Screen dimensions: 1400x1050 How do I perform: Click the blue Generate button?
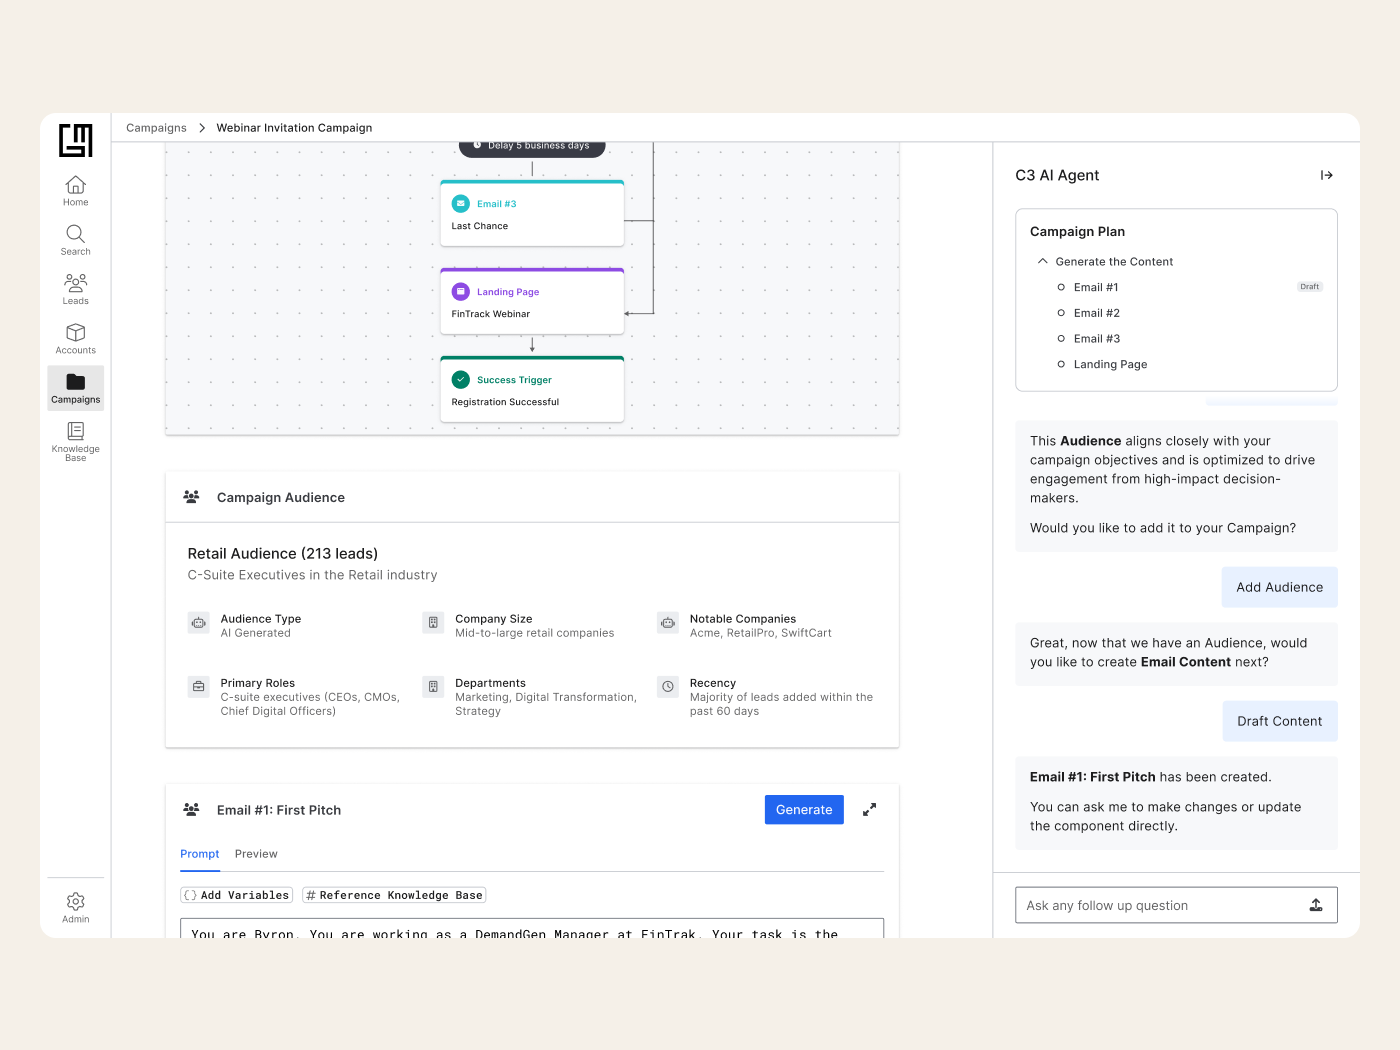pyautogui.click(x=803, y=810)
